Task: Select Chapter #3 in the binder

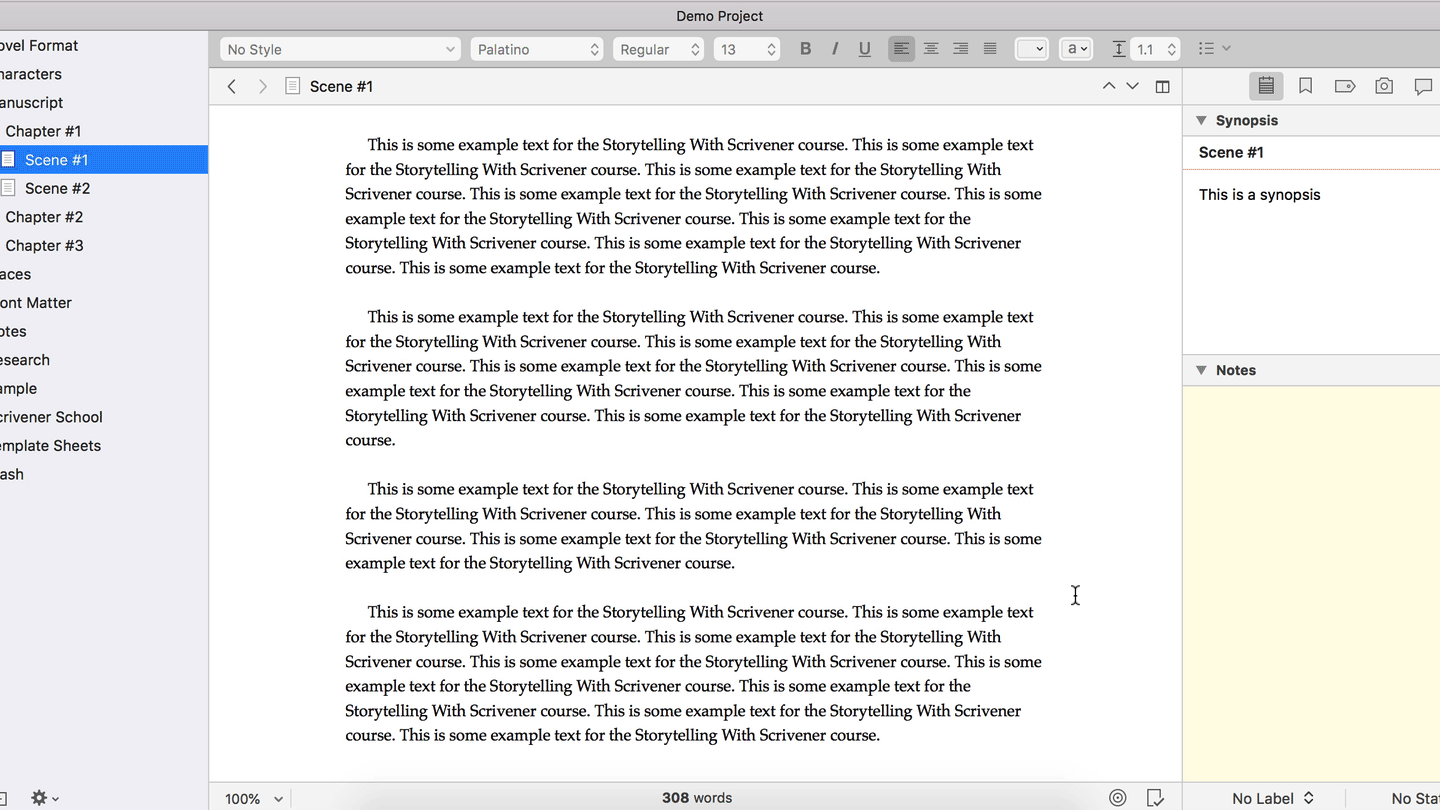Action: [104, 245]
